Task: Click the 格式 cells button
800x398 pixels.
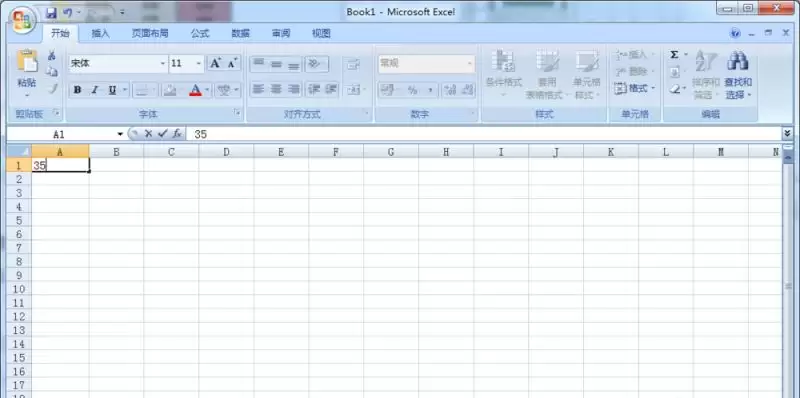Action: [x=634, y=88]
